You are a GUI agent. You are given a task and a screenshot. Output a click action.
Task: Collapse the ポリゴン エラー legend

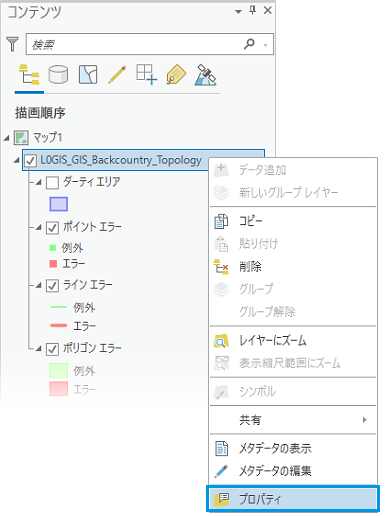[x=39, y=349]
